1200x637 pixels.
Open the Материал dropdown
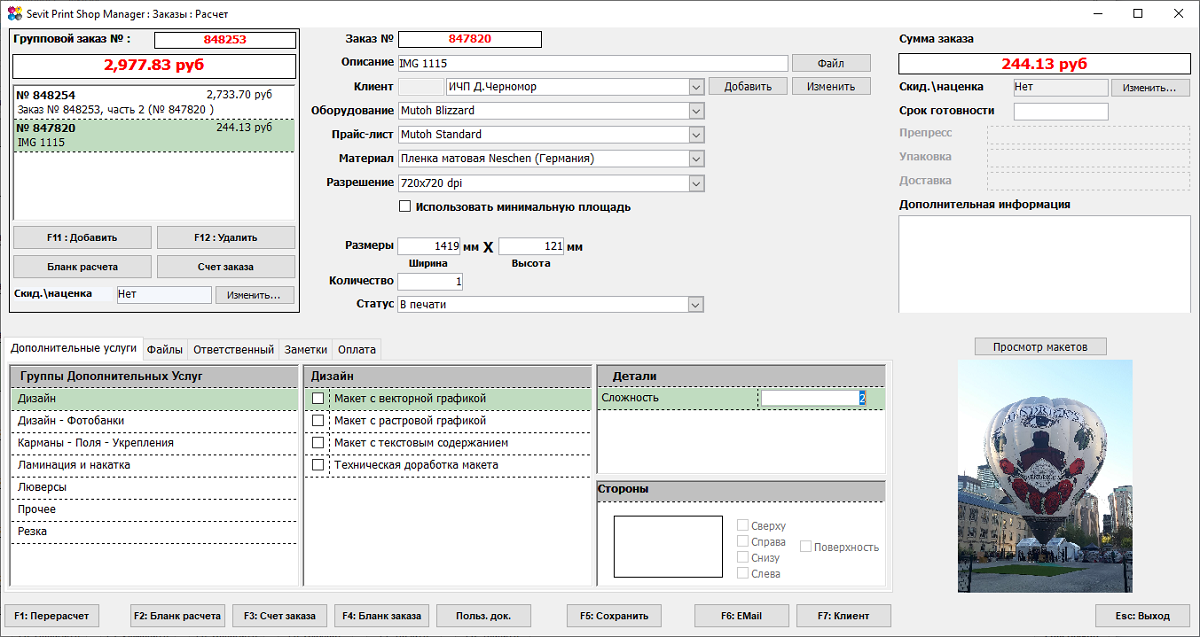696,158
